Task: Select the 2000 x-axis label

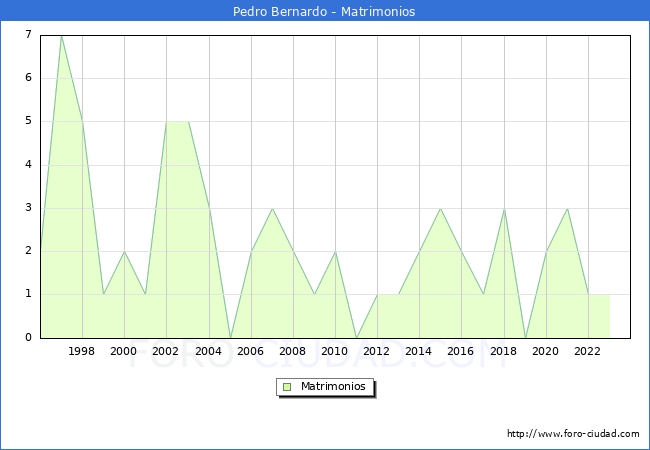Action: tap(124, 351)
